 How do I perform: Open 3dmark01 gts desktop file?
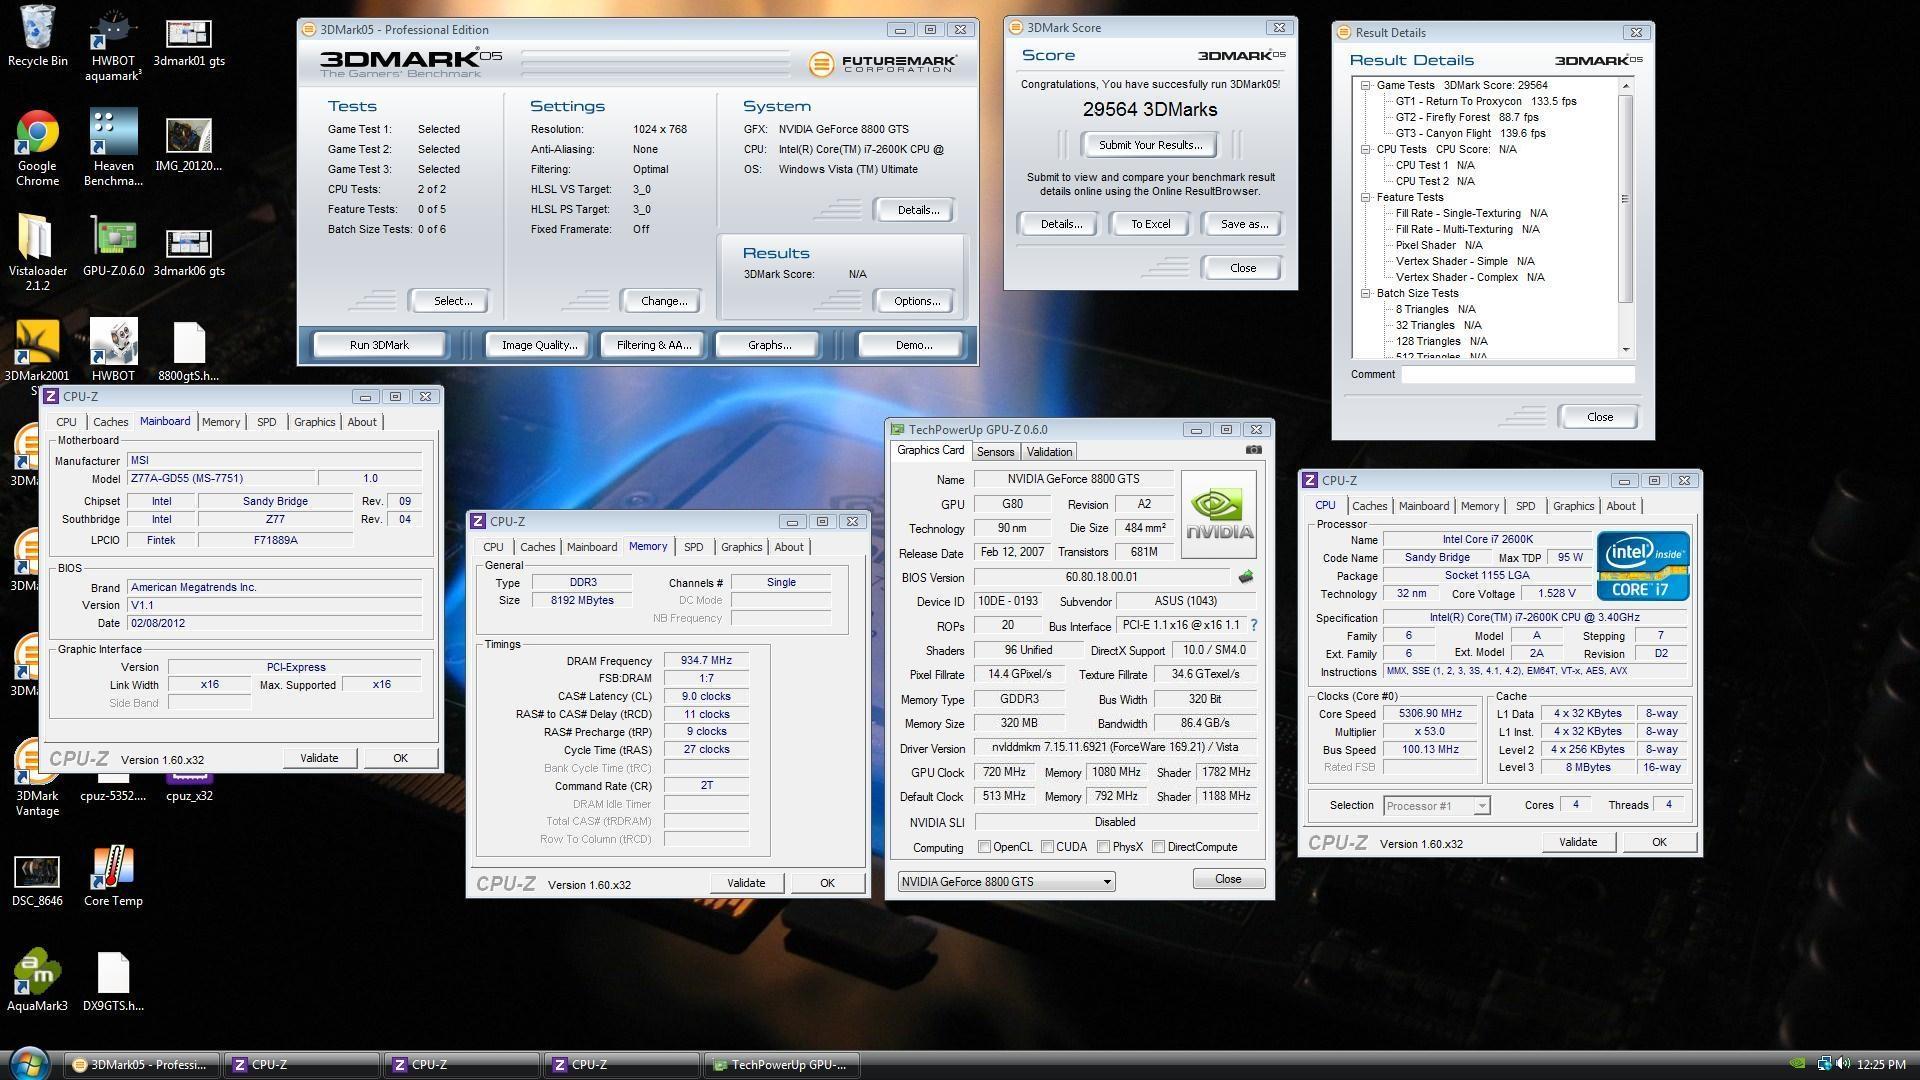click(x=189, y=42)
